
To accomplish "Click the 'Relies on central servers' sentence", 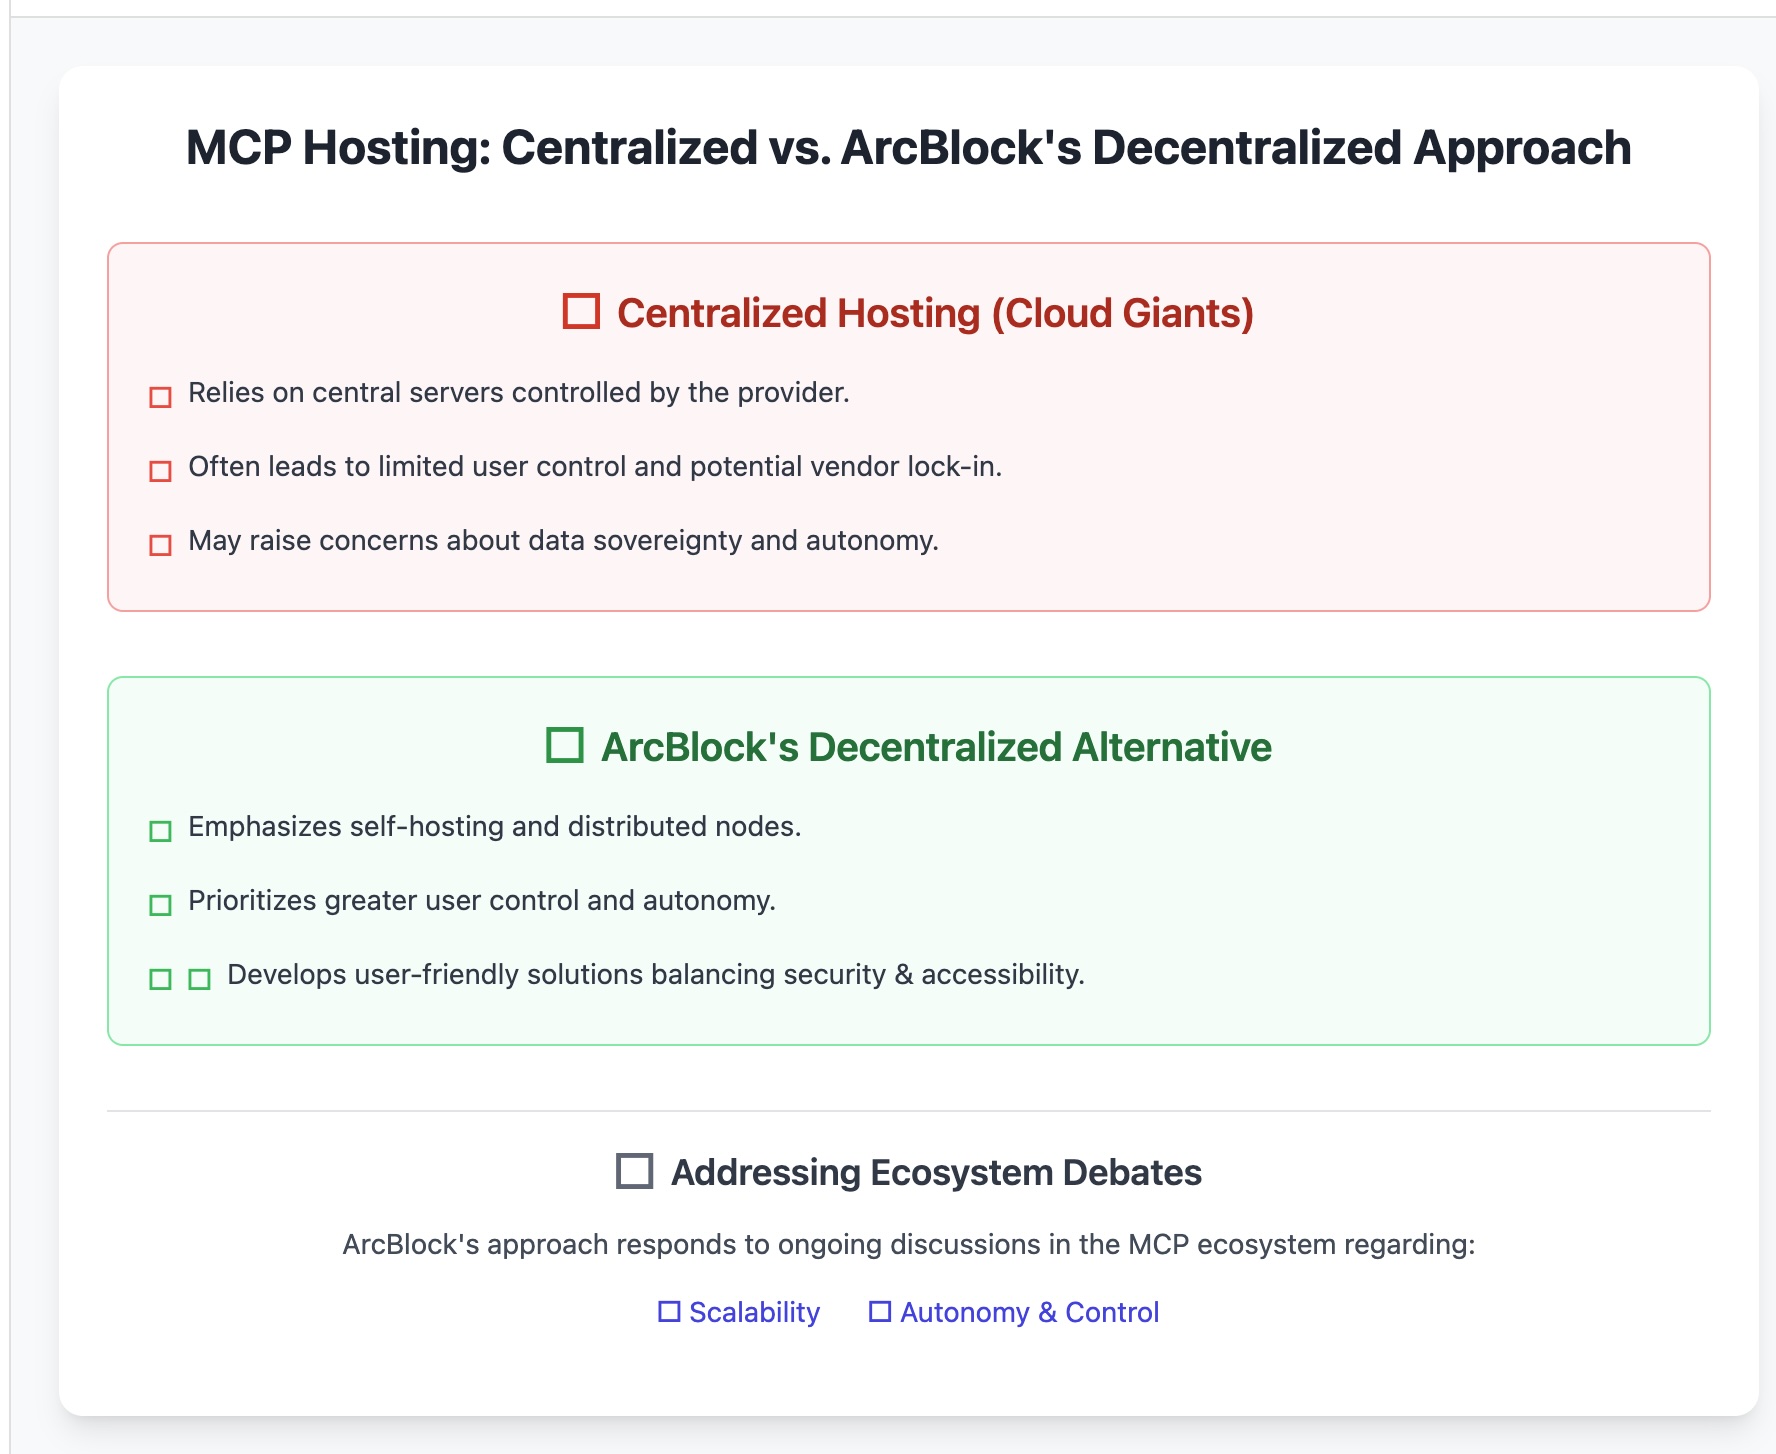I will click(518, 393).
